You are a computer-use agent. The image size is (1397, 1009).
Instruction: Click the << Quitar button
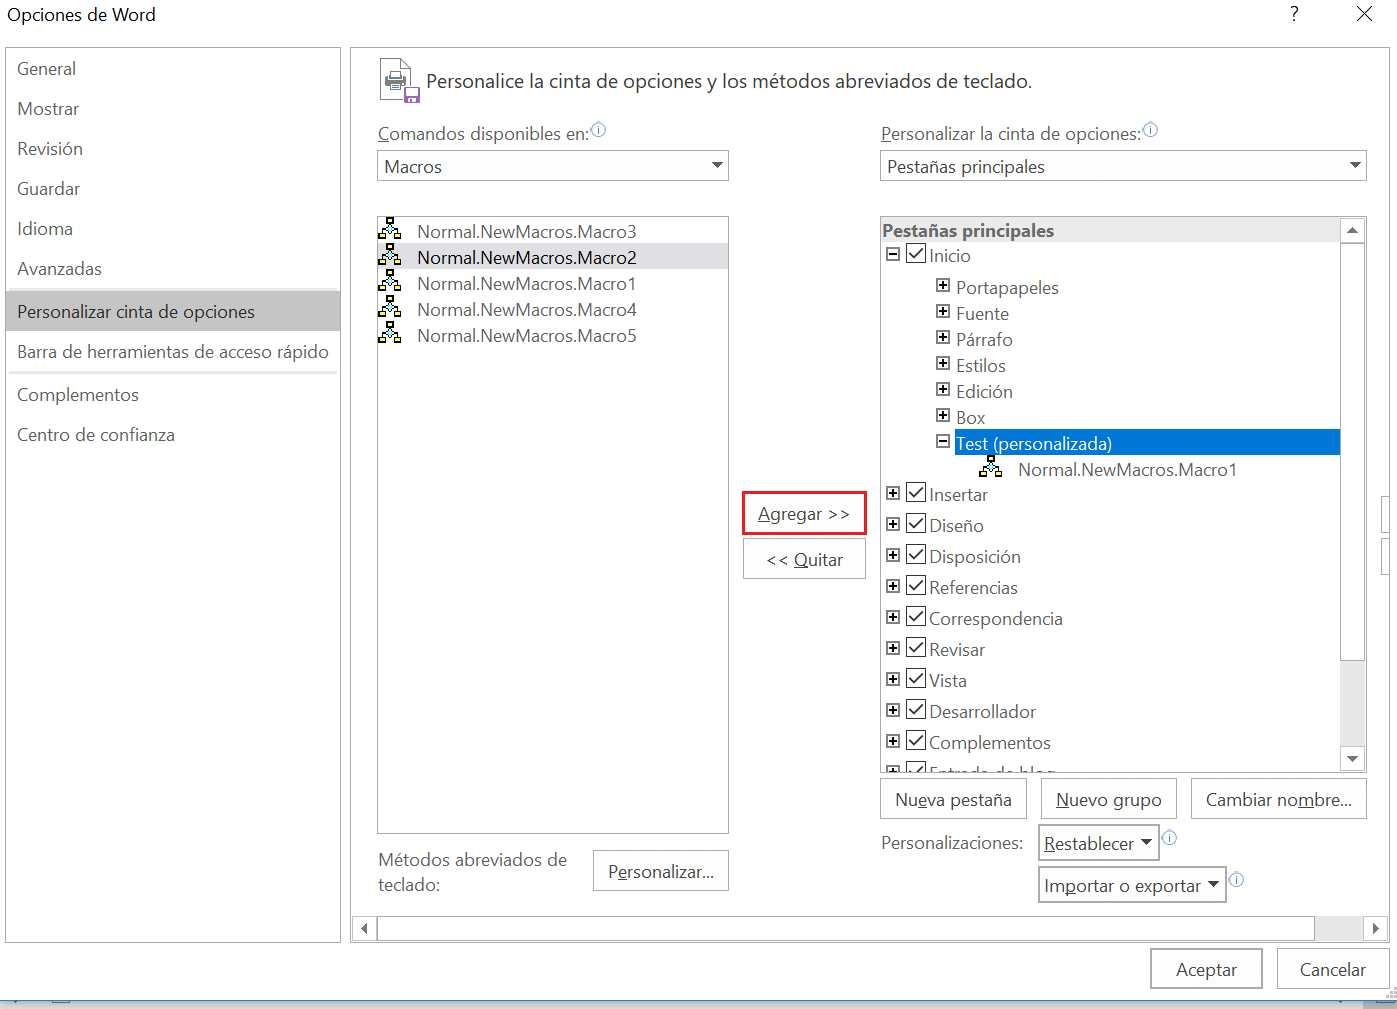pos(804,560)
